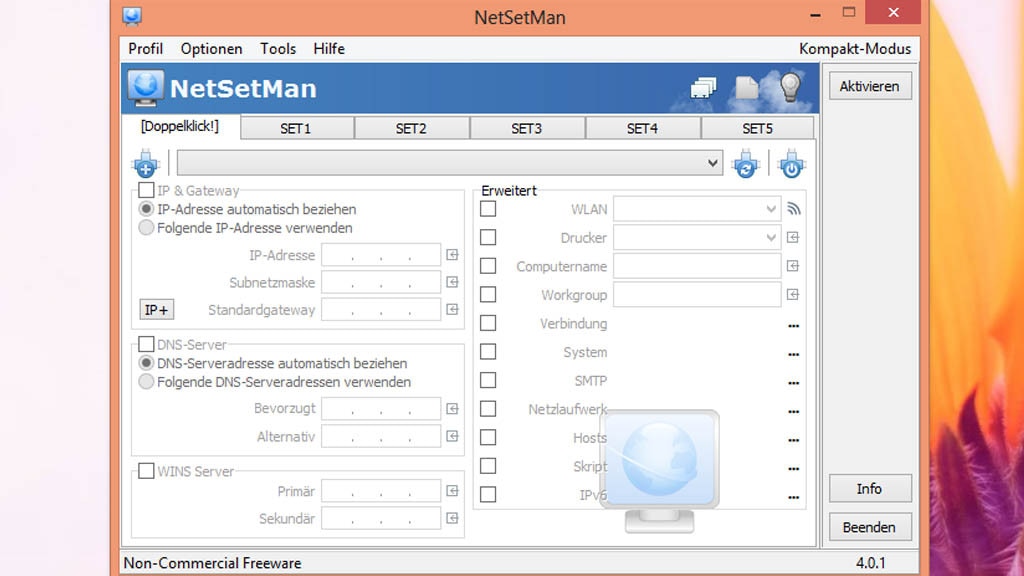This screenshot has height=576, width=1024.
Task: Select the light bulb tips icon
Action: 789,88
